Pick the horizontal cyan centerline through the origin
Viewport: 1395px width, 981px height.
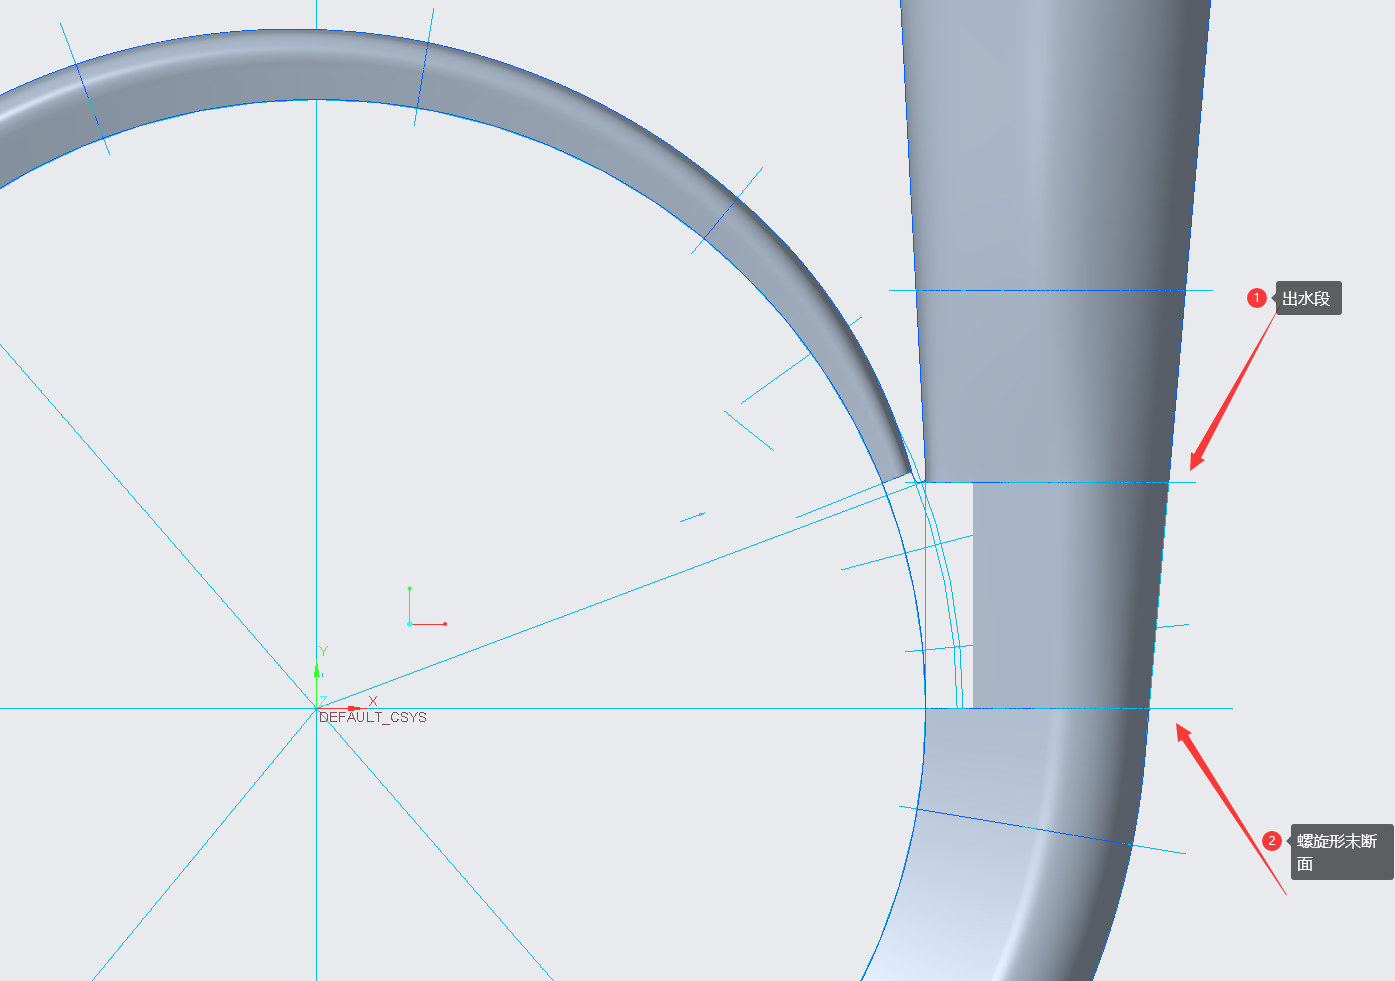600,708
